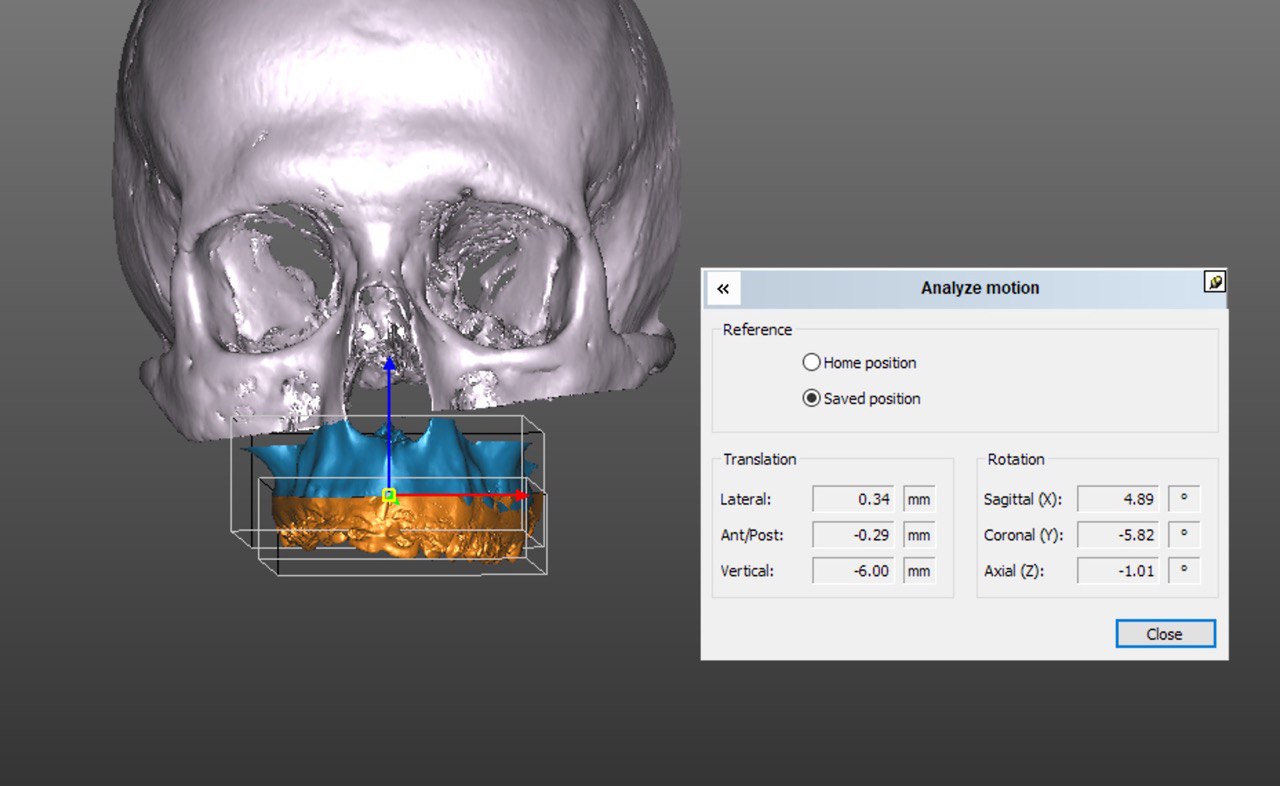1280x786 pixels.
Task: Click the Vertical translation value field
Action: point(853,571)
